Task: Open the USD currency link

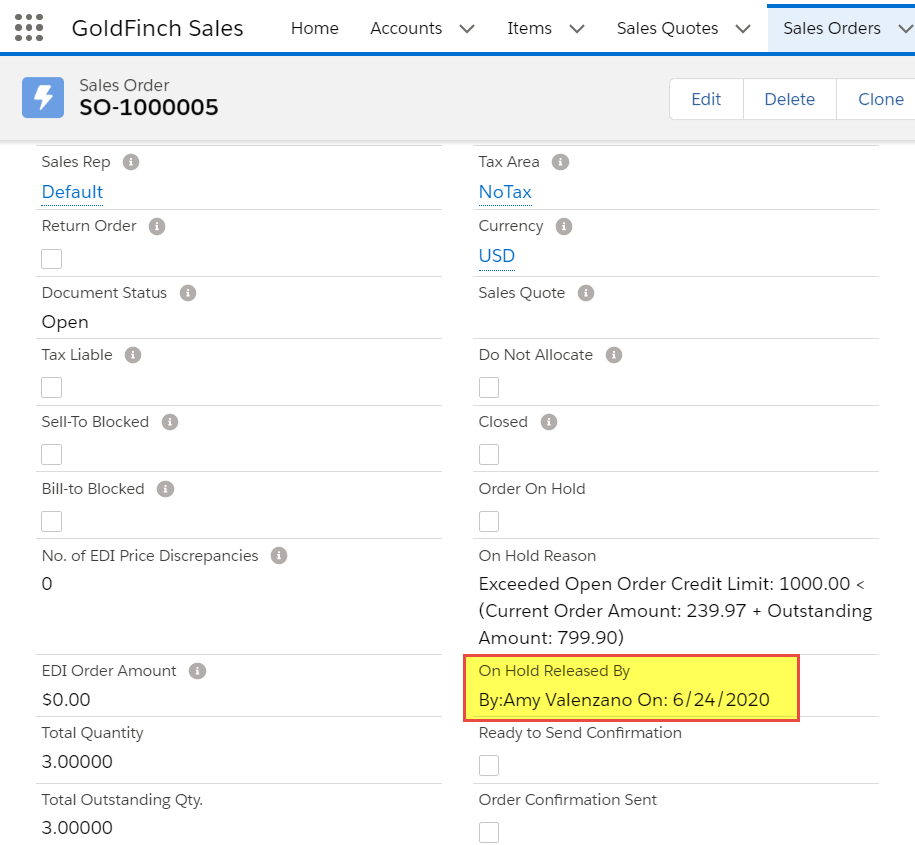Action: point(497,256)
